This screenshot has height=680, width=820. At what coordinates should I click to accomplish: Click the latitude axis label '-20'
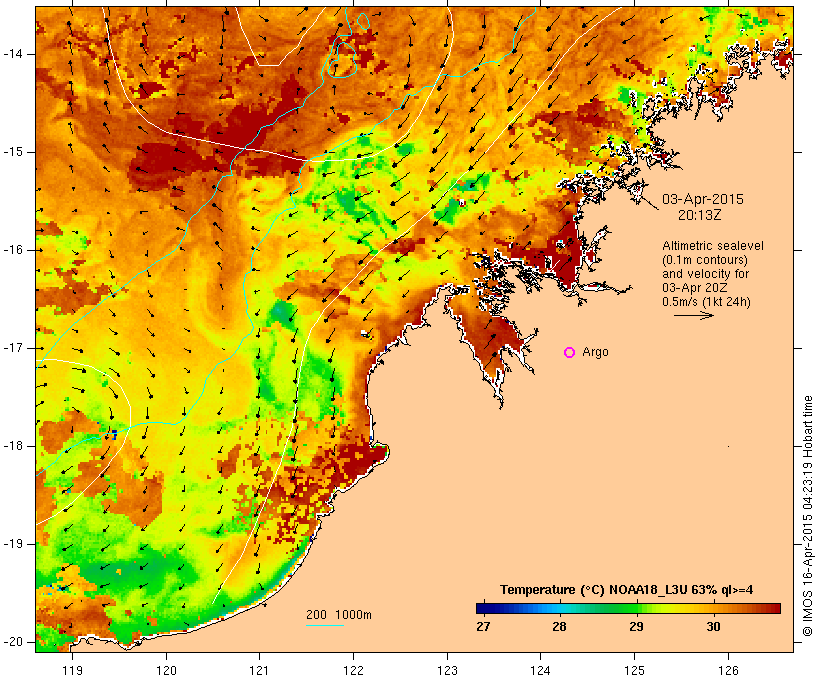[12, 642]
